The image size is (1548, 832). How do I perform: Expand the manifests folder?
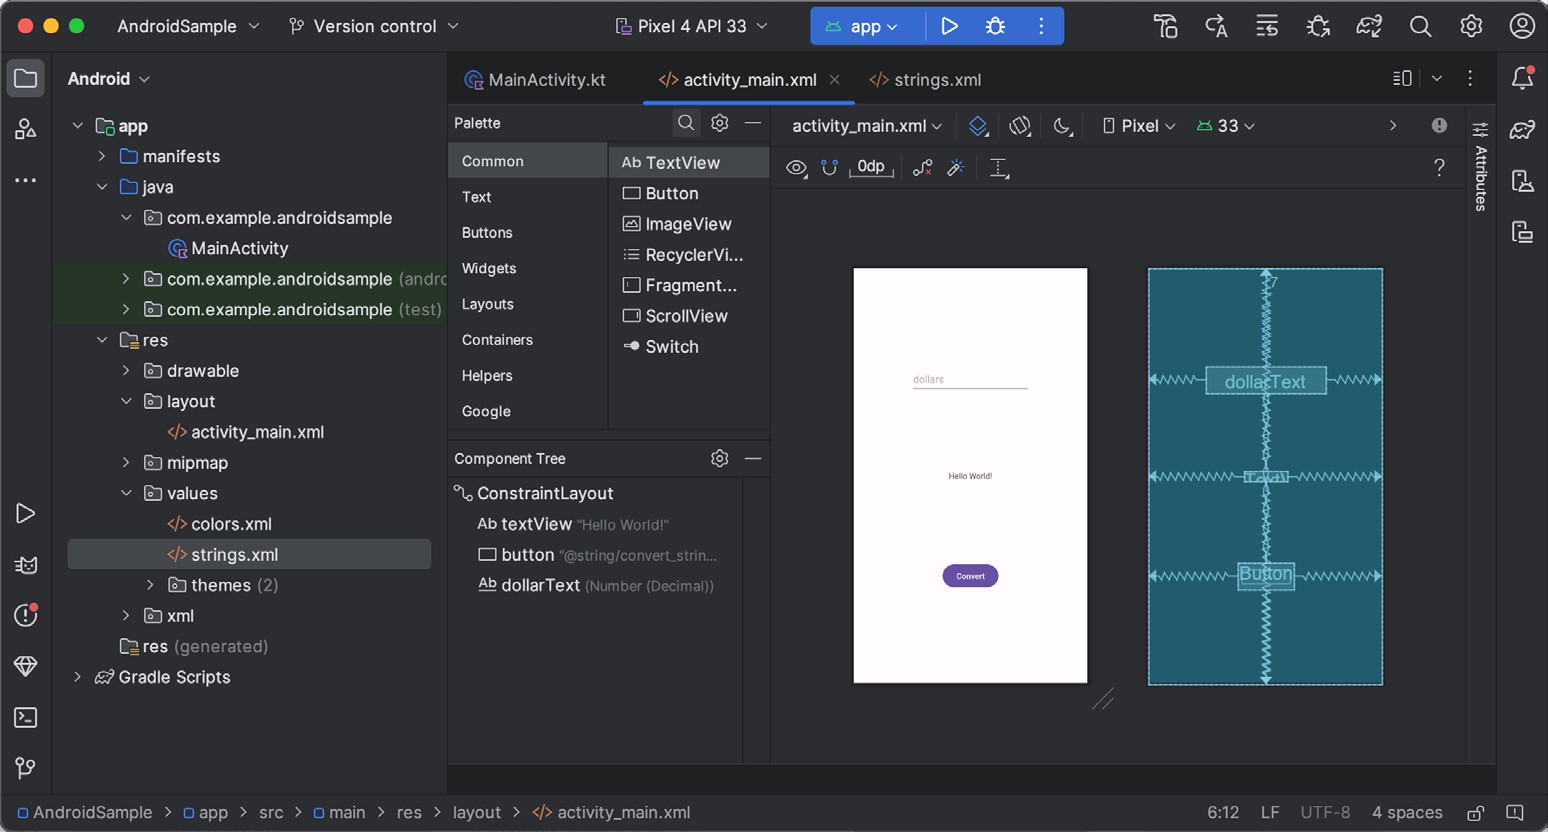tap(102, 156)
